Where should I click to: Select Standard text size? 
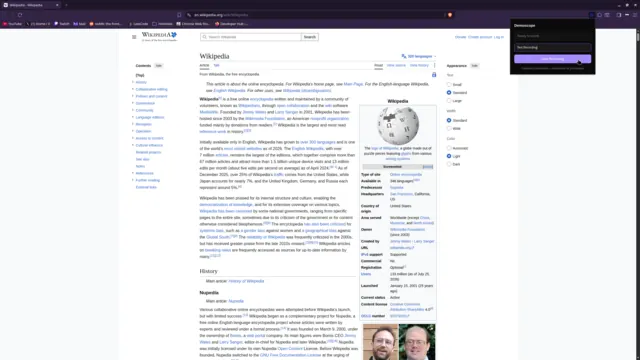(449, 93)
